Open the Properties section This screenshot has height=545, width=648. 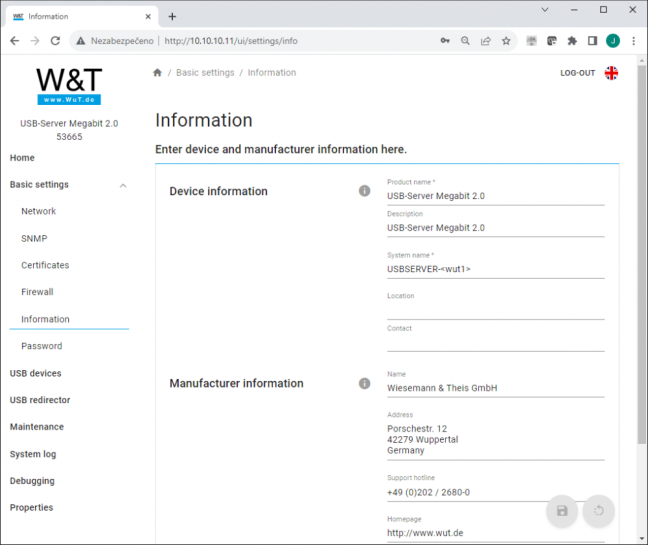point(31,508)
